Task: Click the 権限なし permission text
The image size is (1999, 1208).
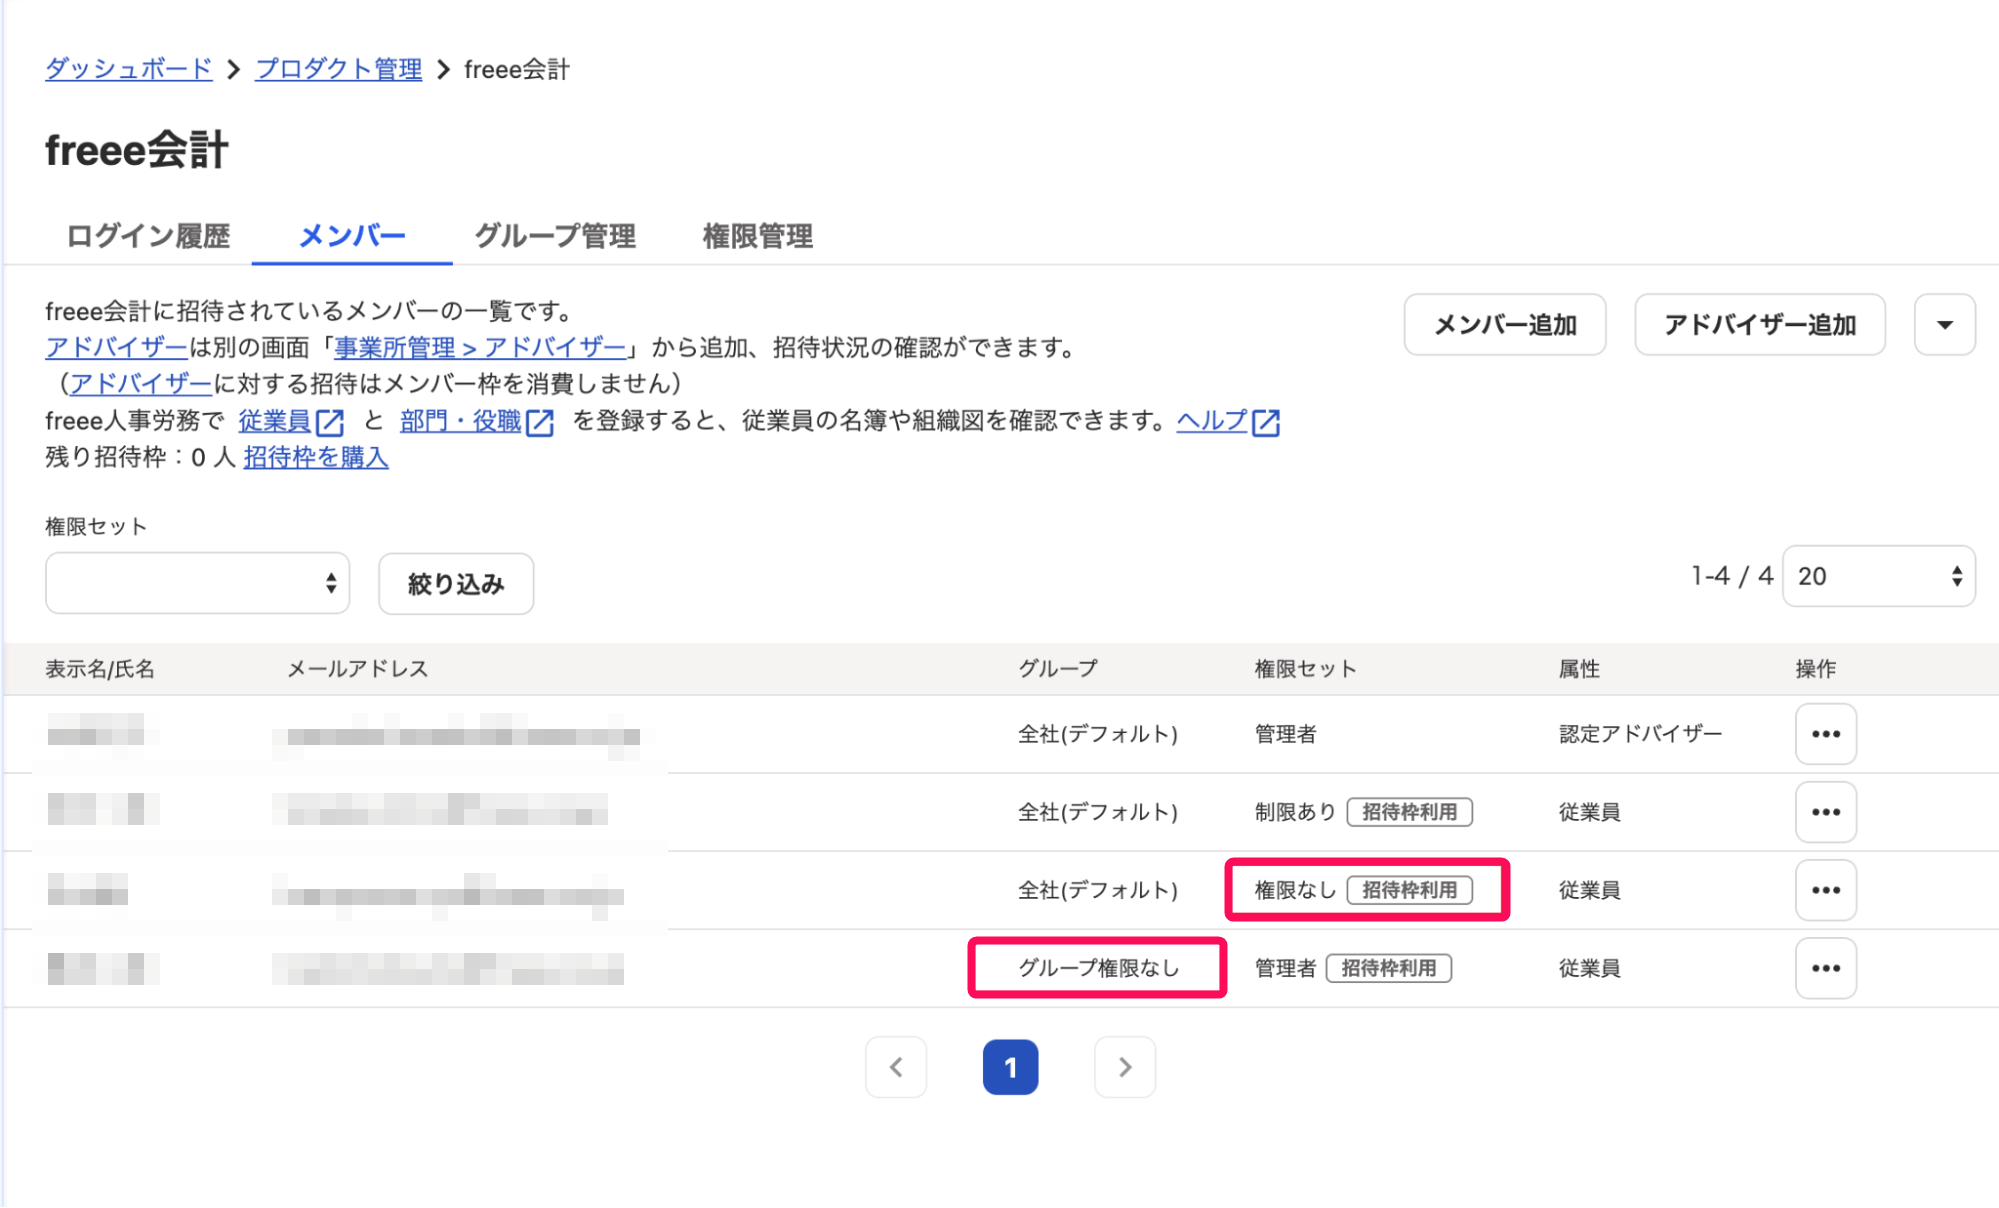Action: click(1296, 890)
